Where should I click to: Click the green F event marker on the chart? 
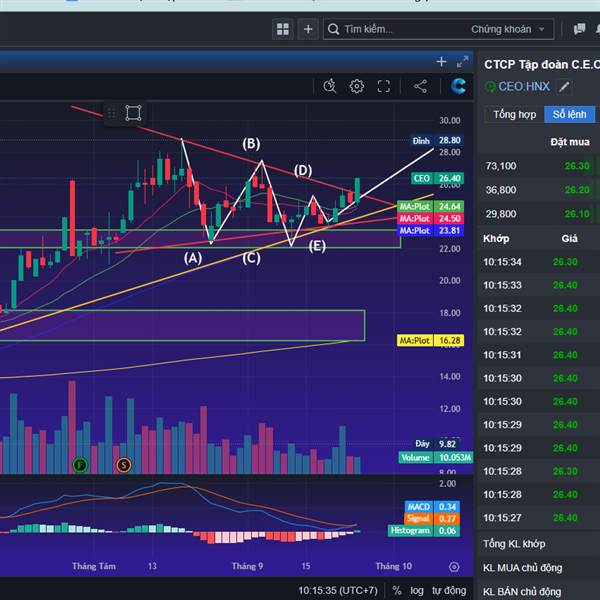[x=80, y=465]
